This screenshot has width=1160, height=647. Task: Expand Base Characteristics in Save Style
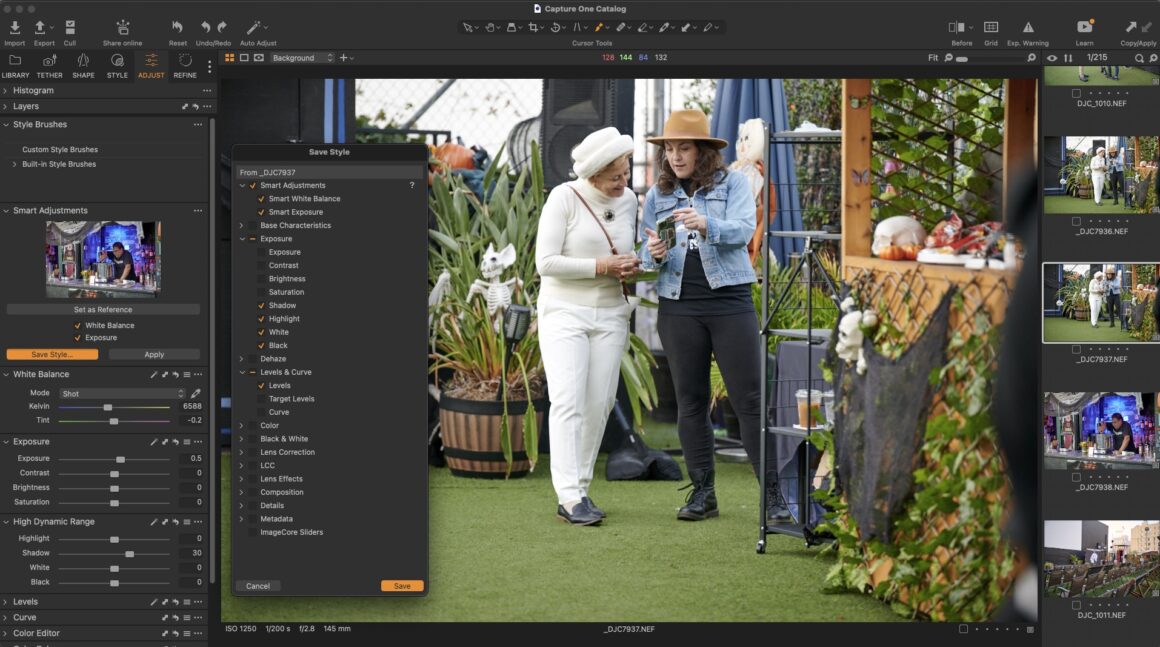[241, 226]
